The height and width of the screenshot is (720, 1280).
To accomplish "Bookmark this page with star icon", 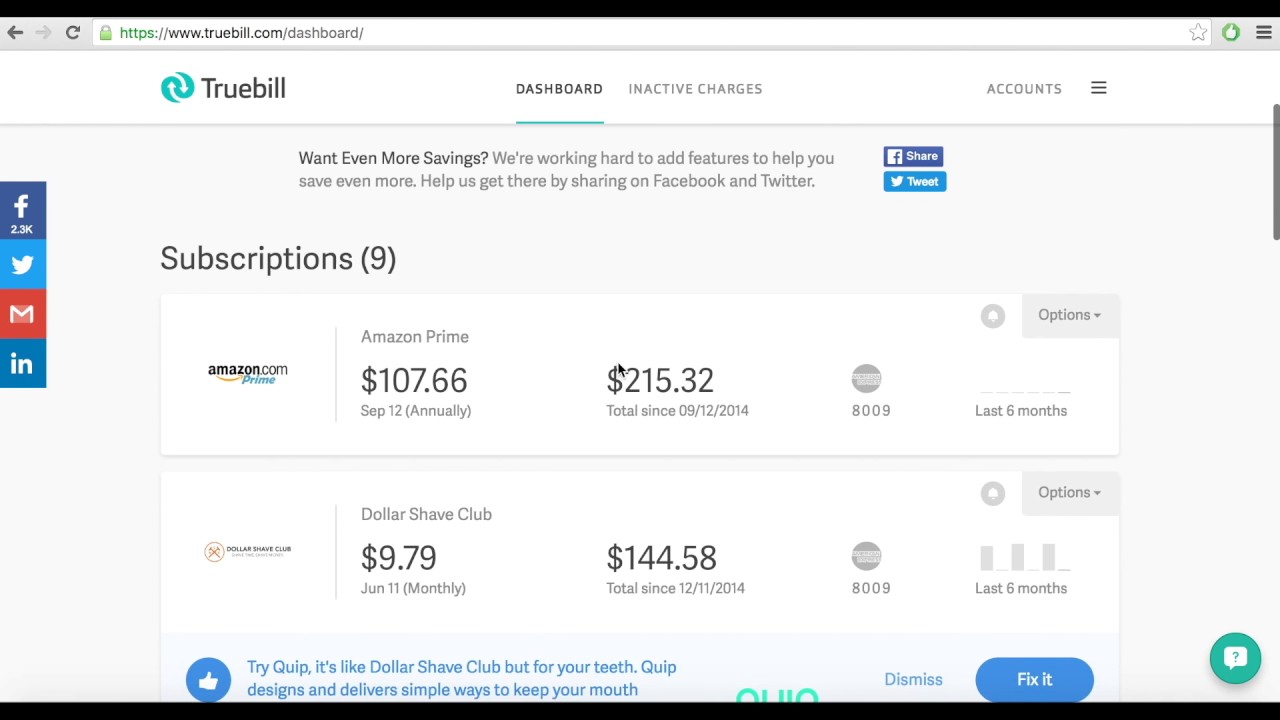I will click(x=1198, y=33).
